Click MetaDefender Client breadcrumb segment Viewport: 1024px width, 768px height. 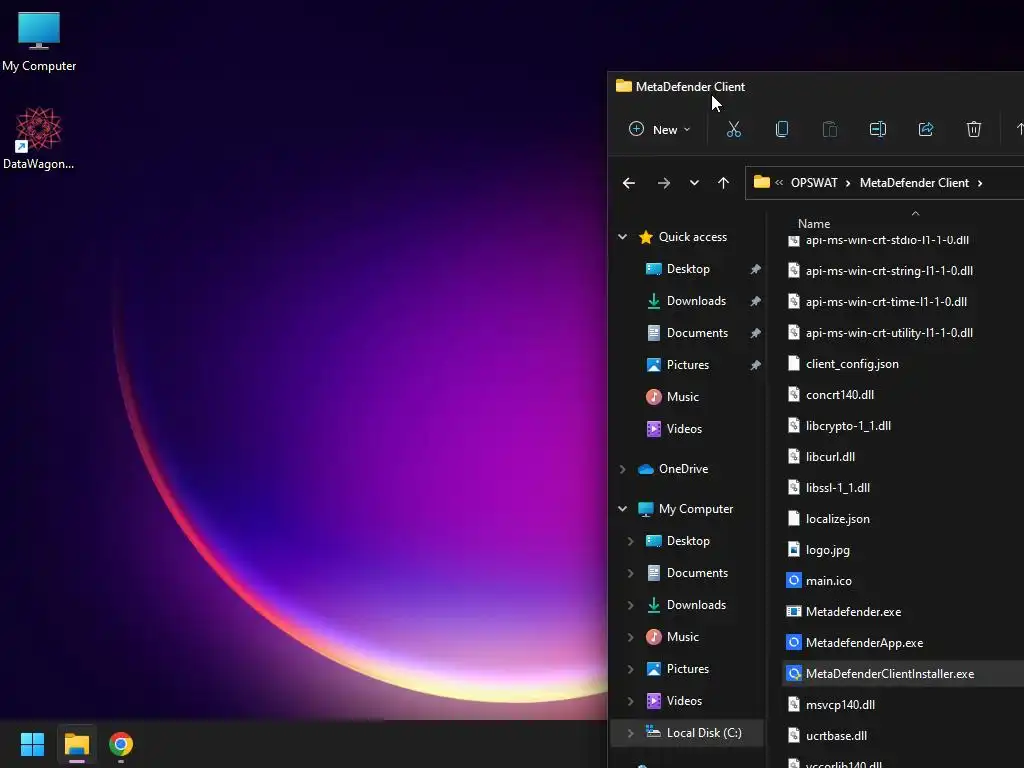pyautogui.click(x=914, y=183)
